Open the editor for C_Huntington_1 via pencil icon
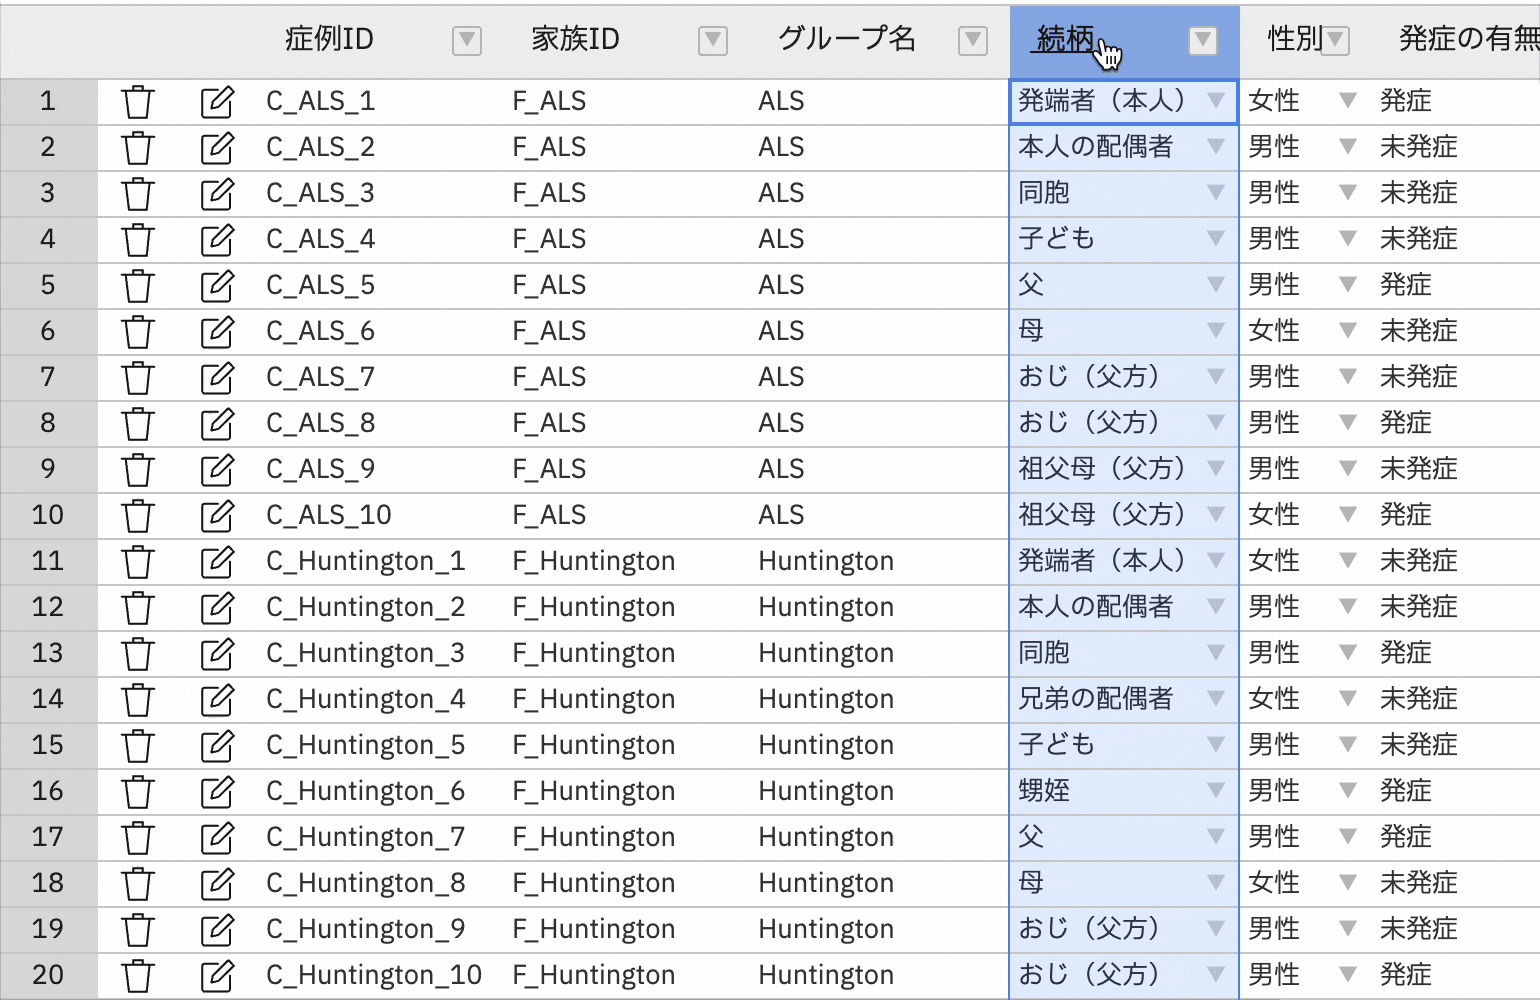 (x=217, y=562)
